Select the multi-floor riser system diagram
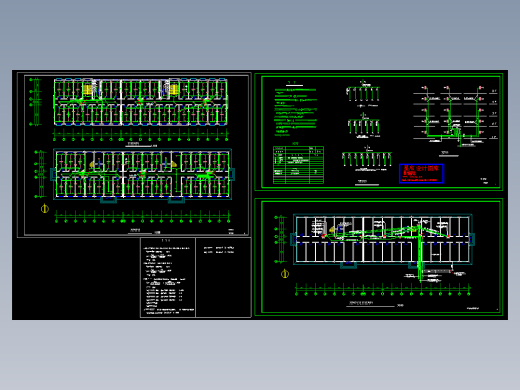This screenshot has height=390, width=520. pos(455,116)
